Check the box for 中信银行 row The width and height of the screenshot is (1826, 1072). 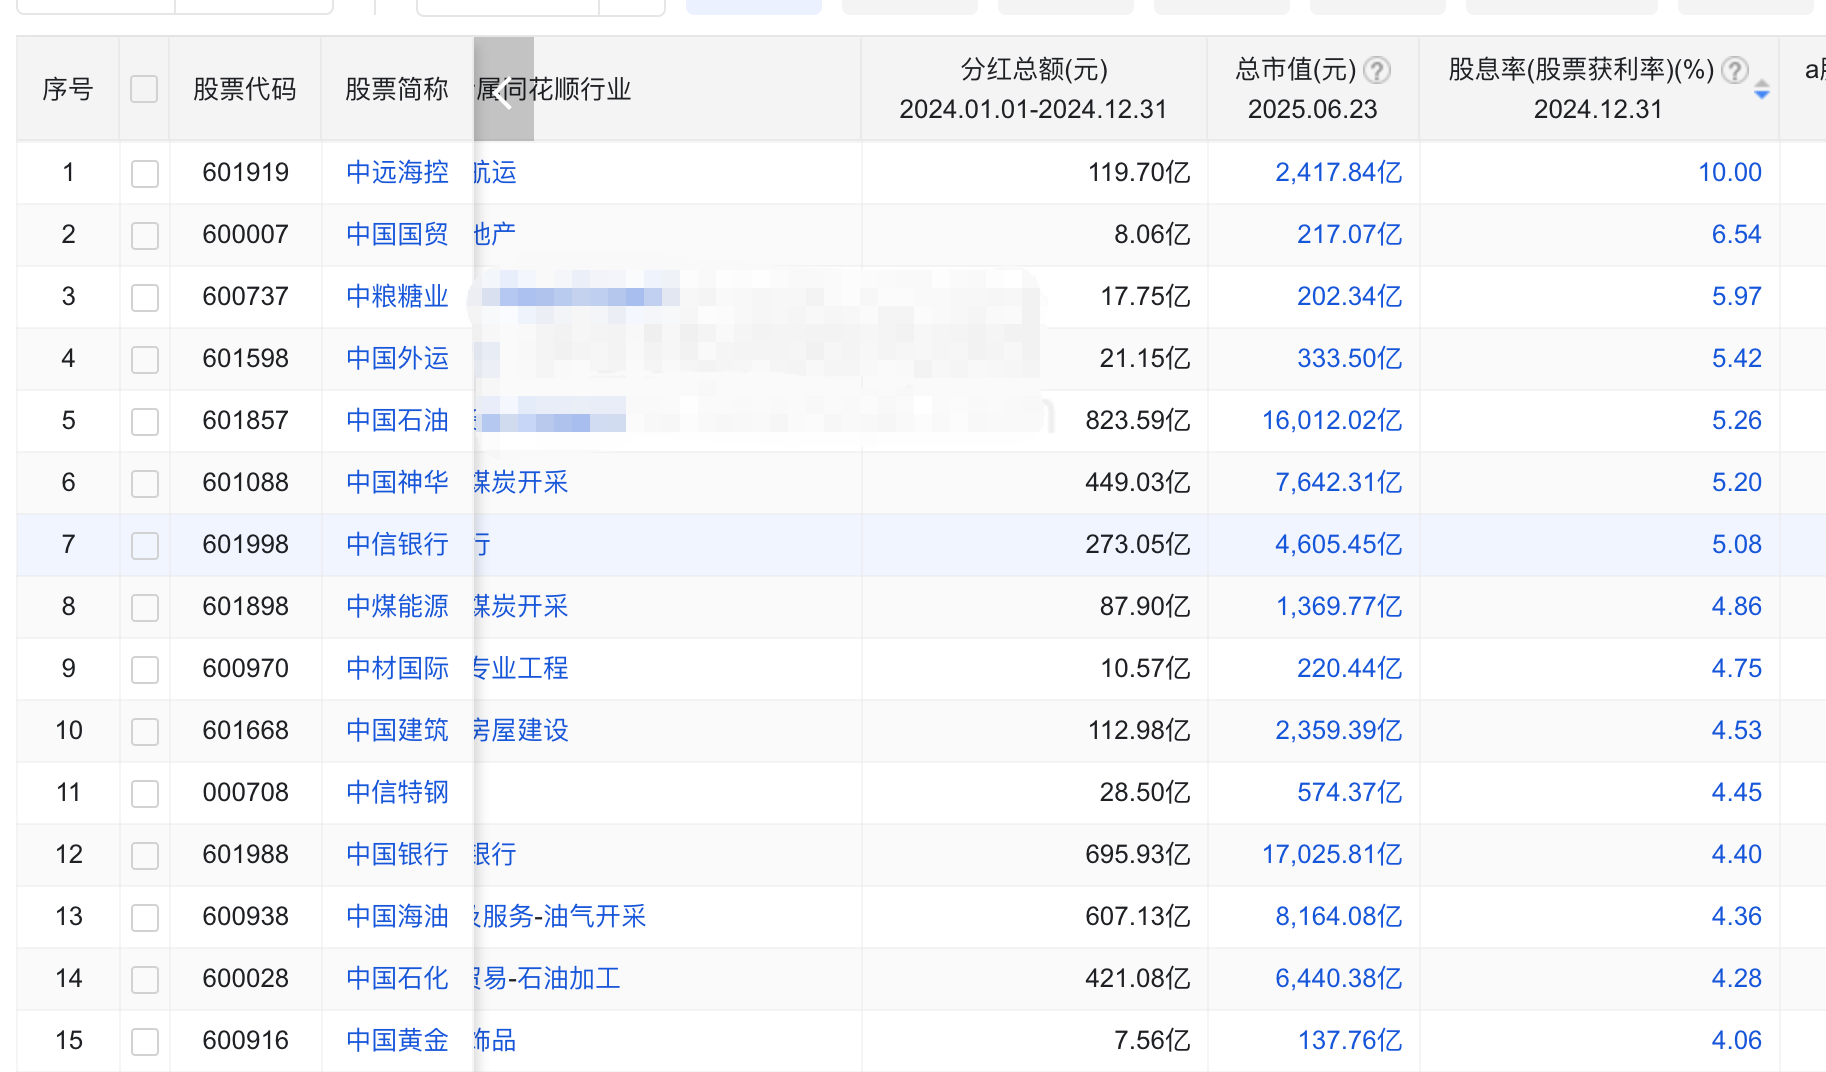point(145,546)
